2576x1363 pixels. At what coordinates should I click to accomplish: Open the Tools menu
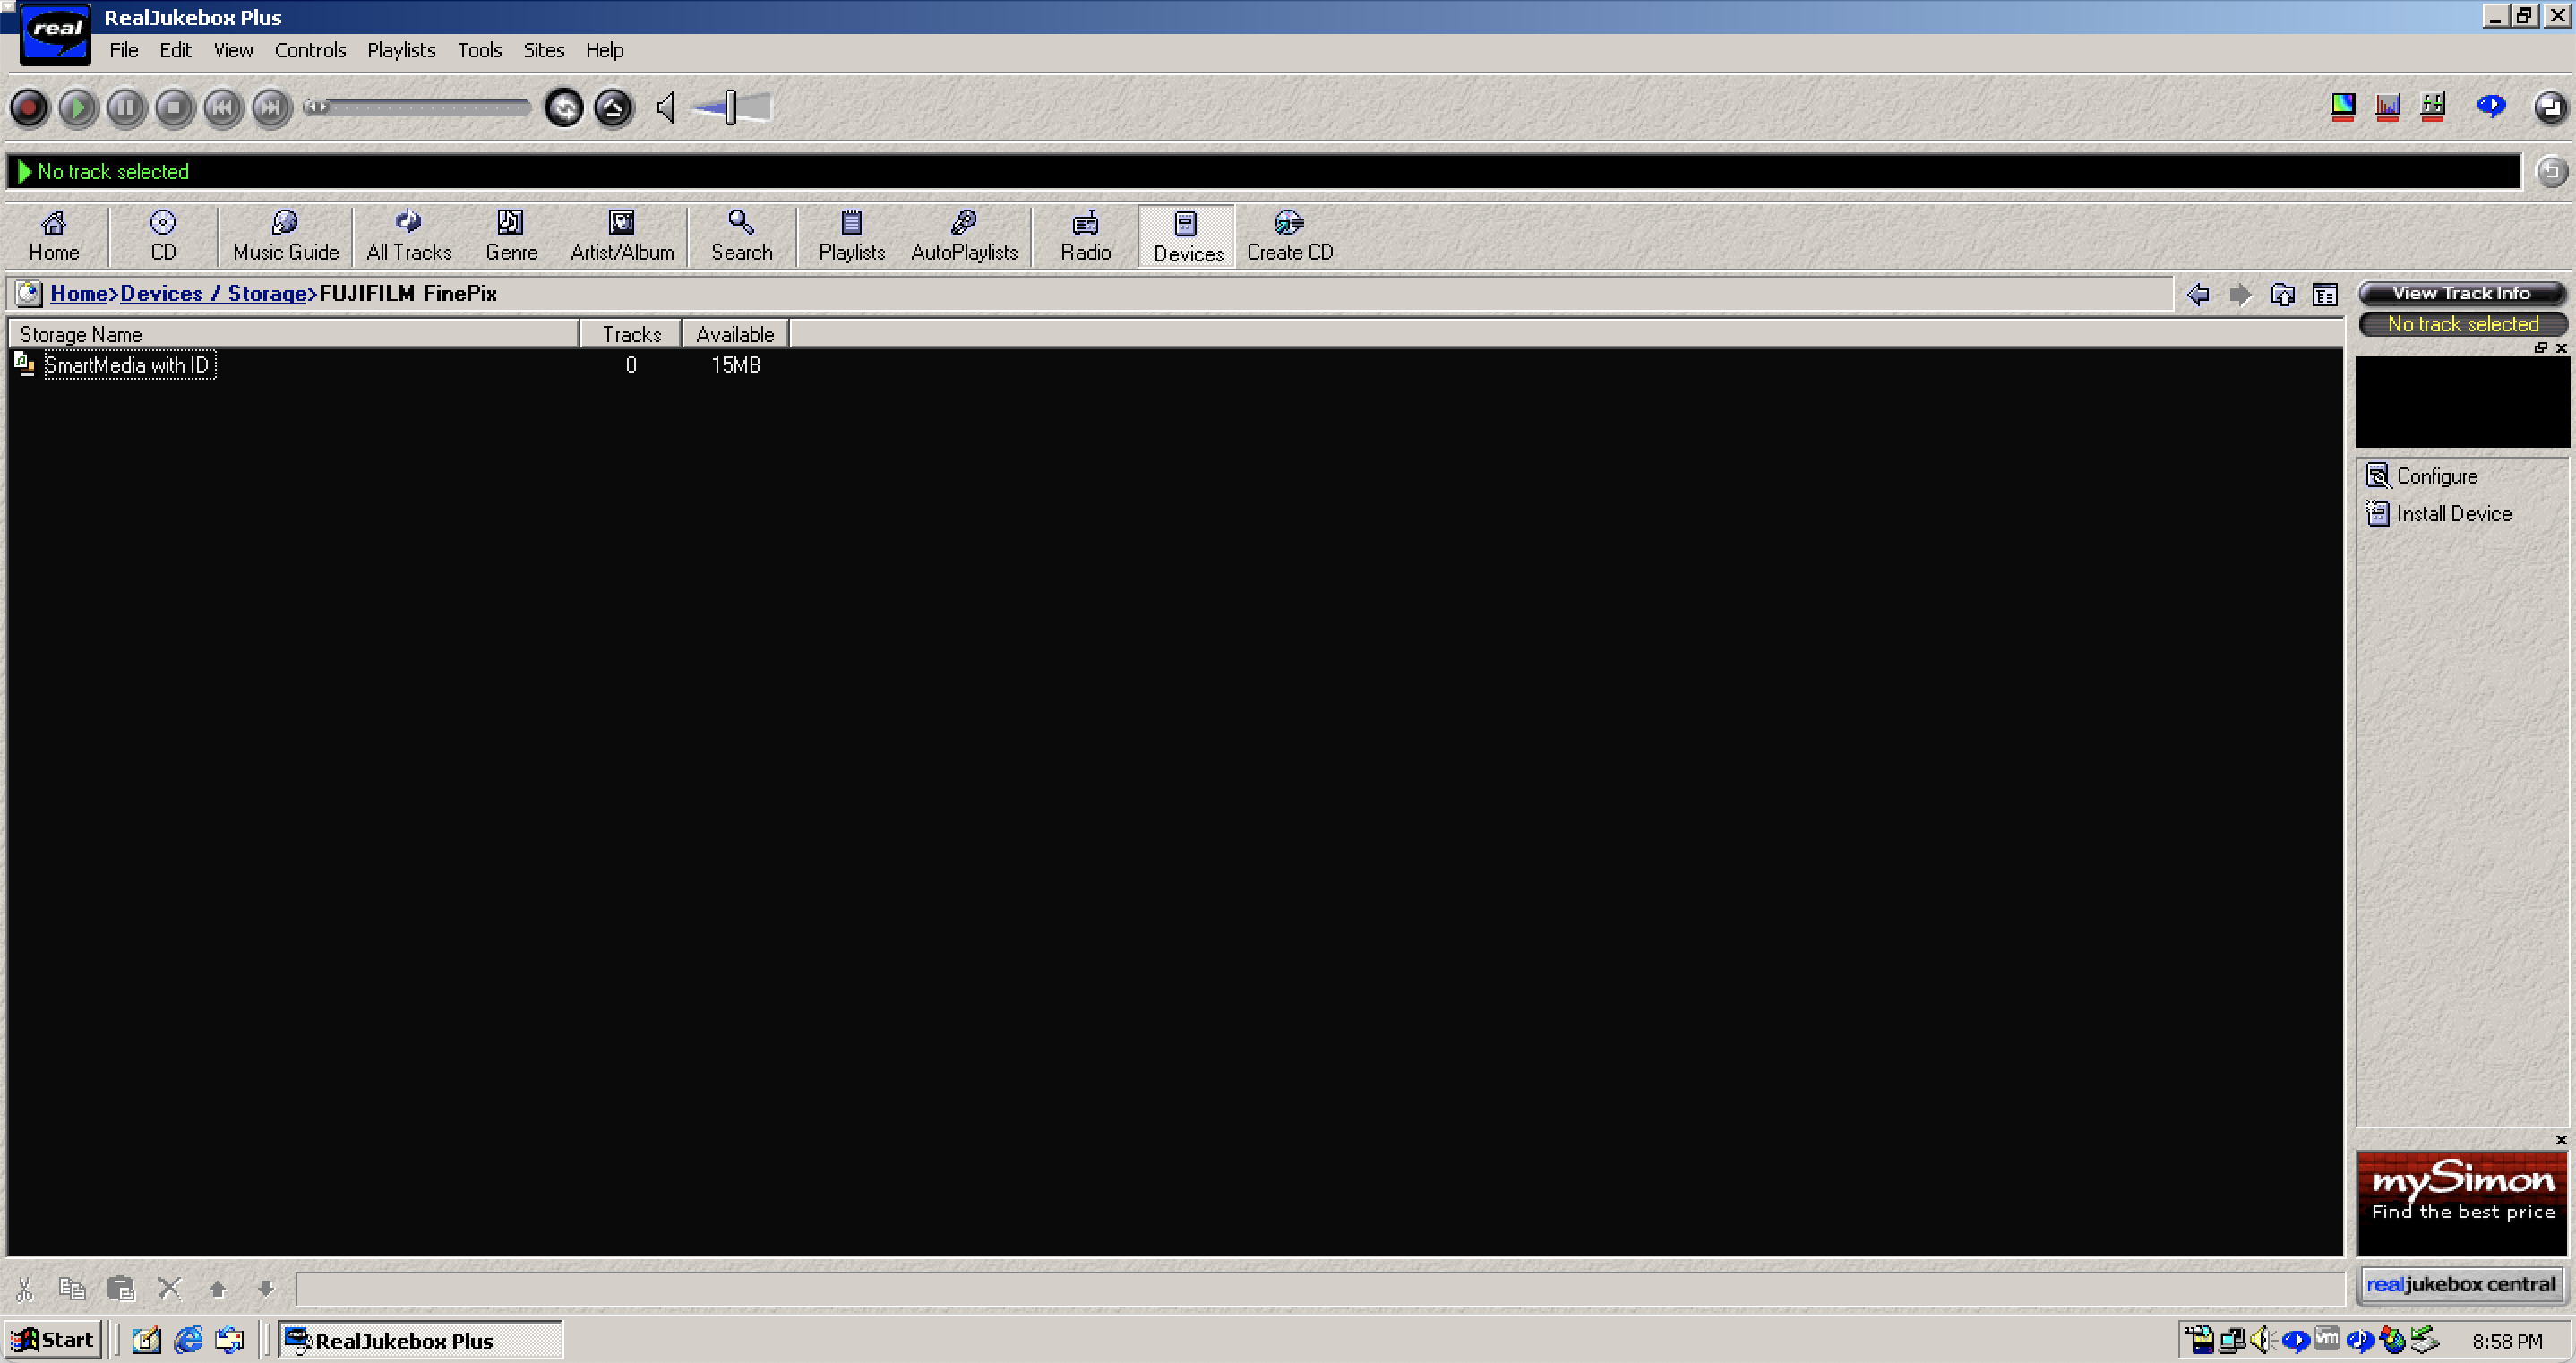click(480, 50)
